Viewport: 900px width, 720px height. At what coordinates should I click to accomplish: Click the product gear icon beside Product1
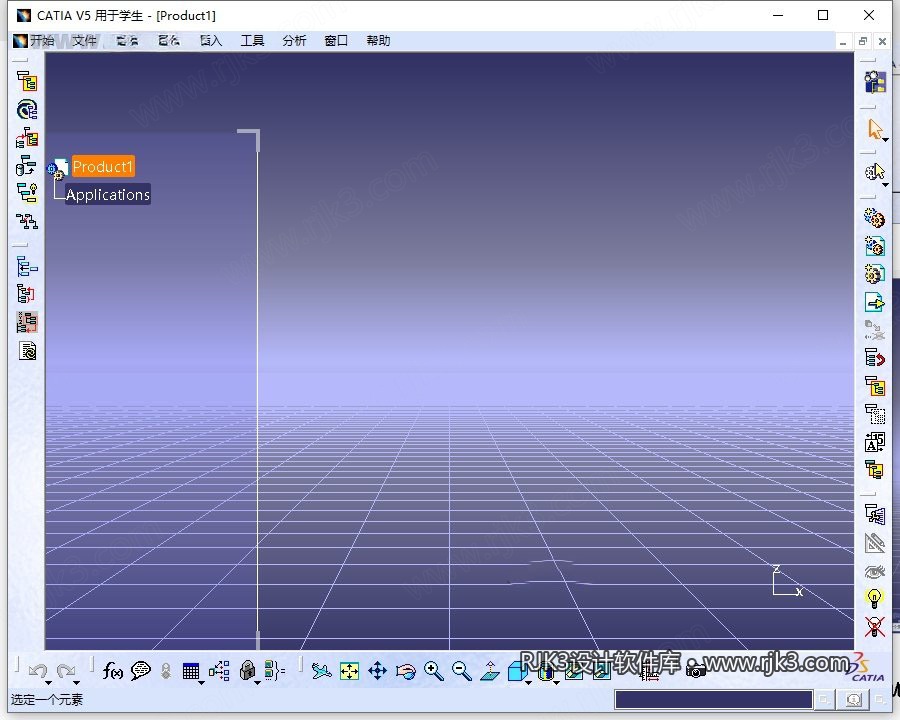(x=57, y=169)
